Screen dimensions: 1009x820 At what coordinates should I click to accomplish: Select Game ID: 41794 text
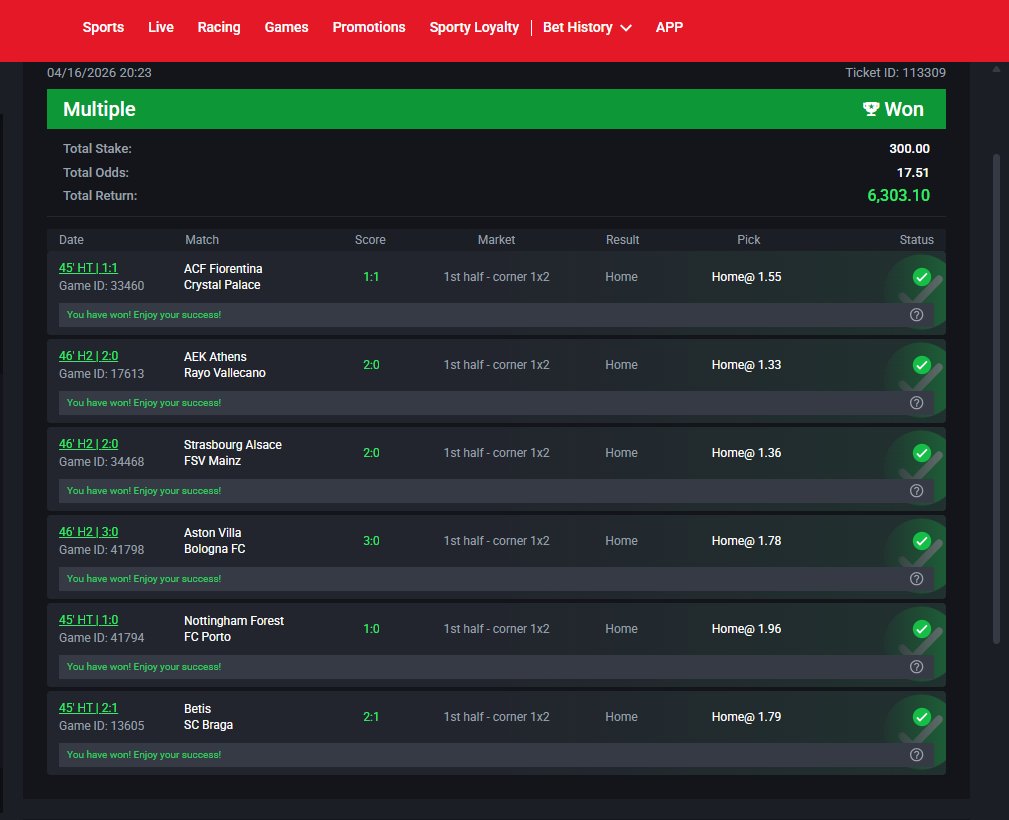pyautogui.click(x=102, y=638)
